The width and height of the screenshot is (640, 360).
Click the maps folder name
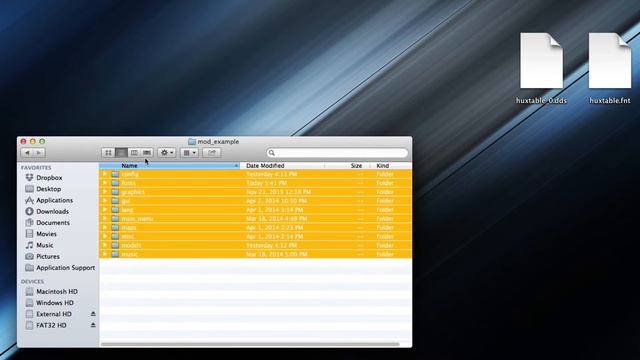[129, 228]
